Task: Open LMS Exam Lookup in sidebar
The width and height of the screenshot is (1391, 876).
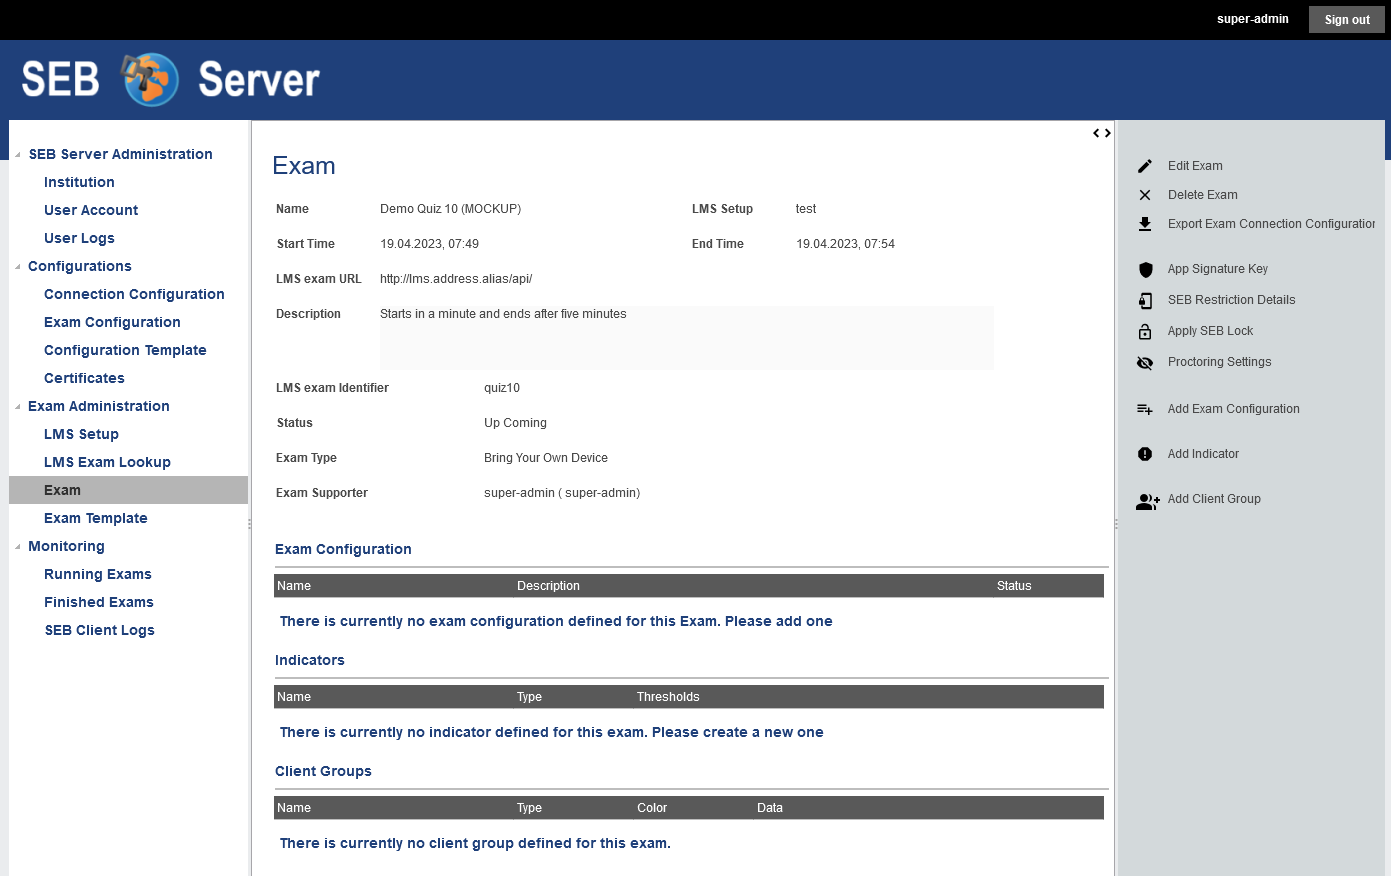Action: coord(107,462)
